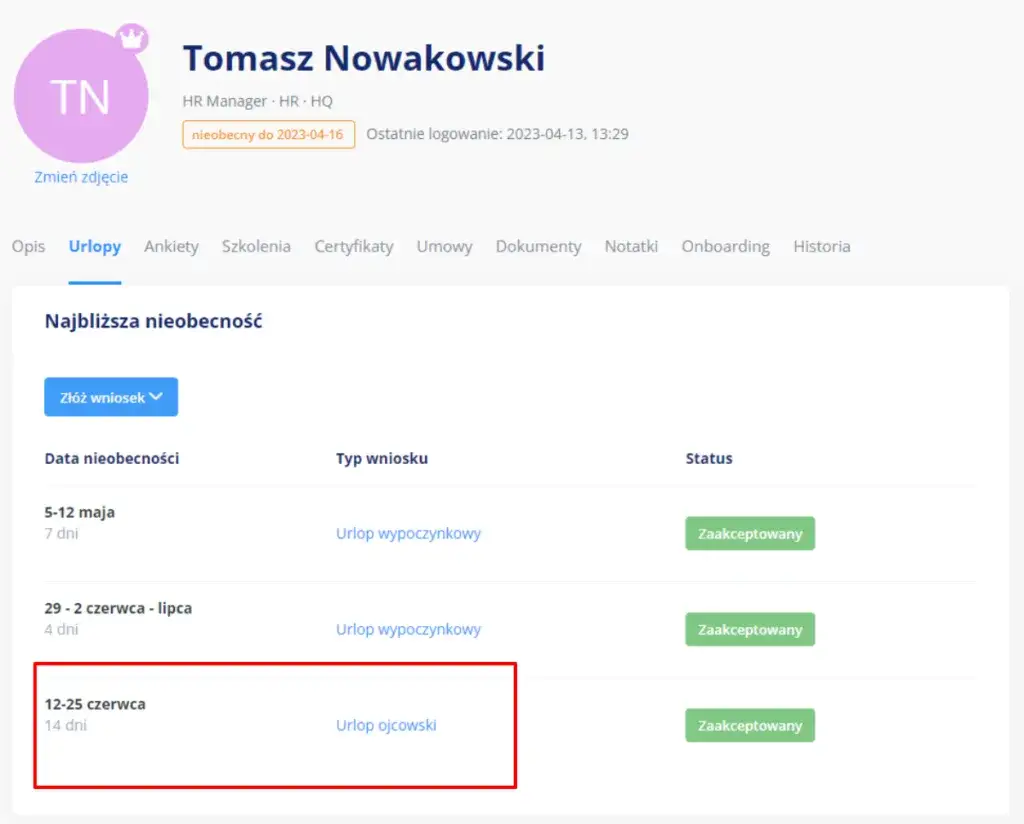Select the Onboarding tab
1024x824 pixels.
[x=725, y=246]
